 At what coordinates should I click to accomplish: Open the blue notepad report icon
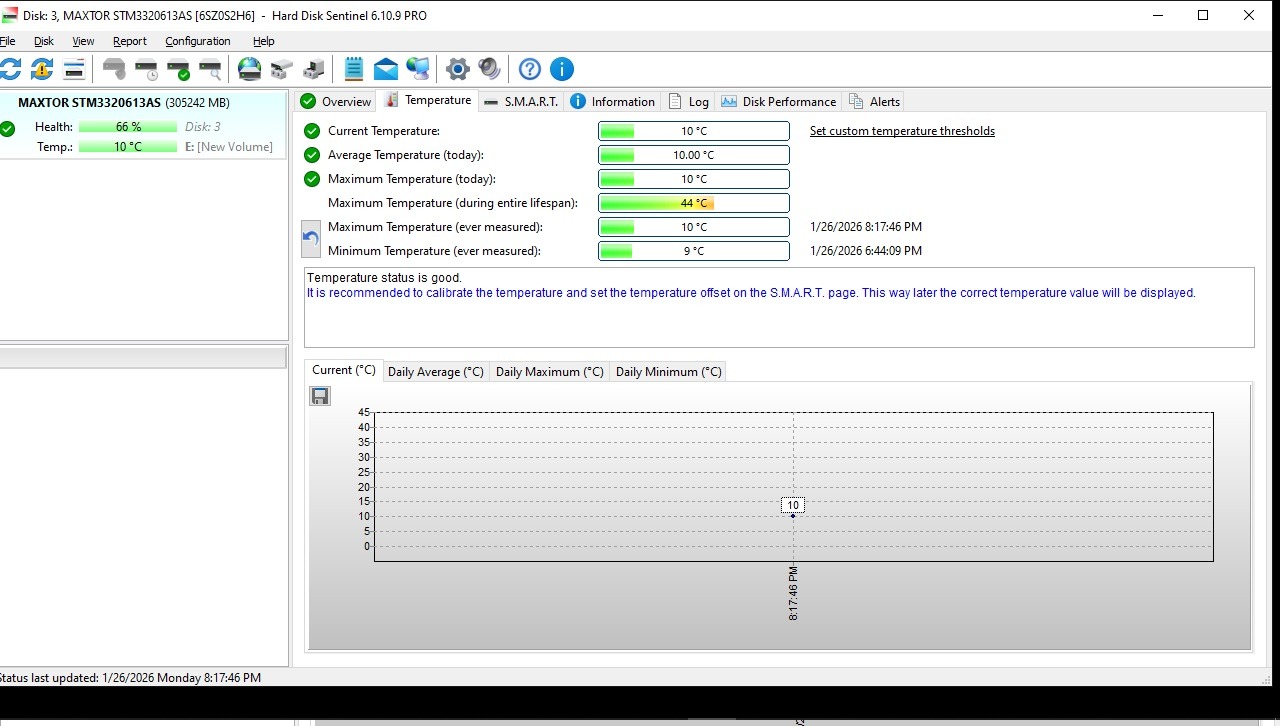click(x=353, y=69)
